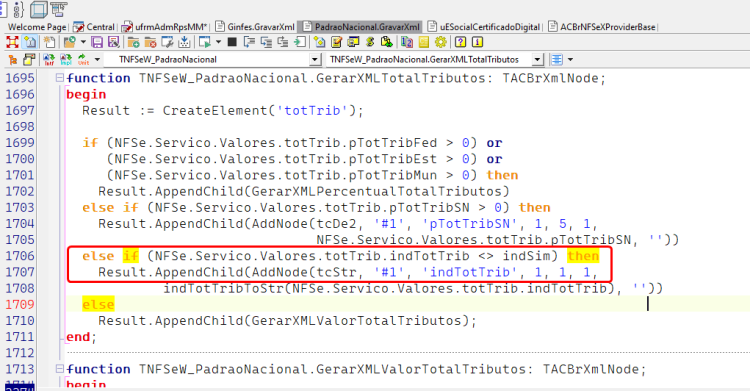Switch to the Welcome Page tab

[37, 27]
